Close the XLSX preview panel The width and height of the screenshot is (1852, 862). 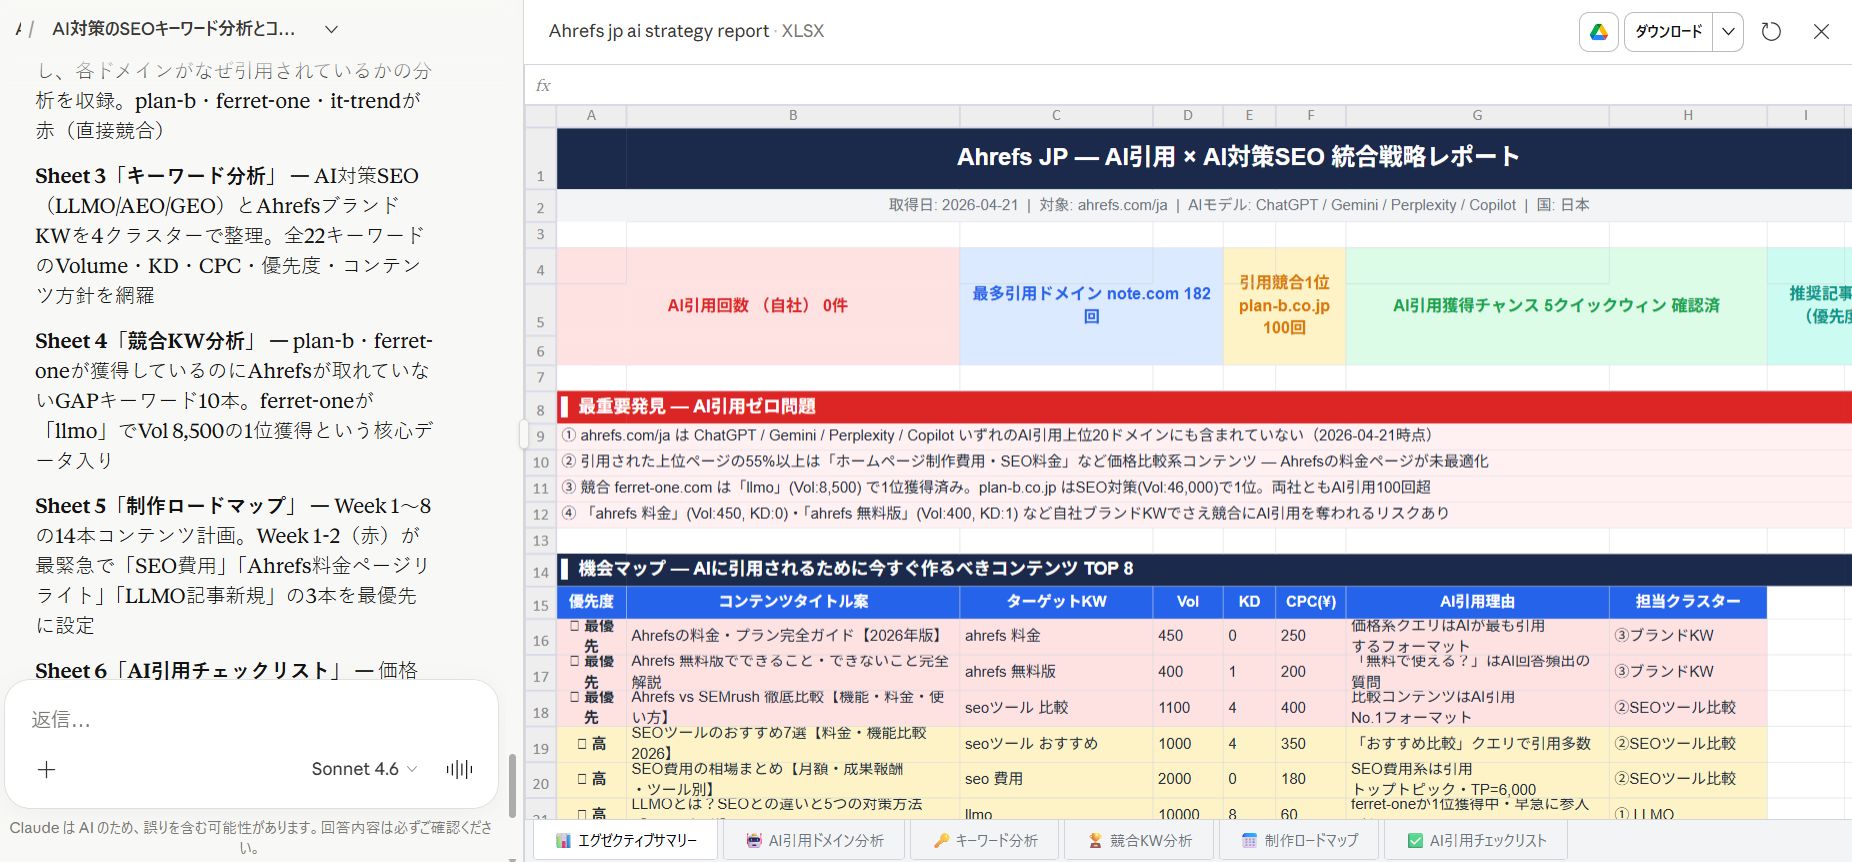point(1821,32)
